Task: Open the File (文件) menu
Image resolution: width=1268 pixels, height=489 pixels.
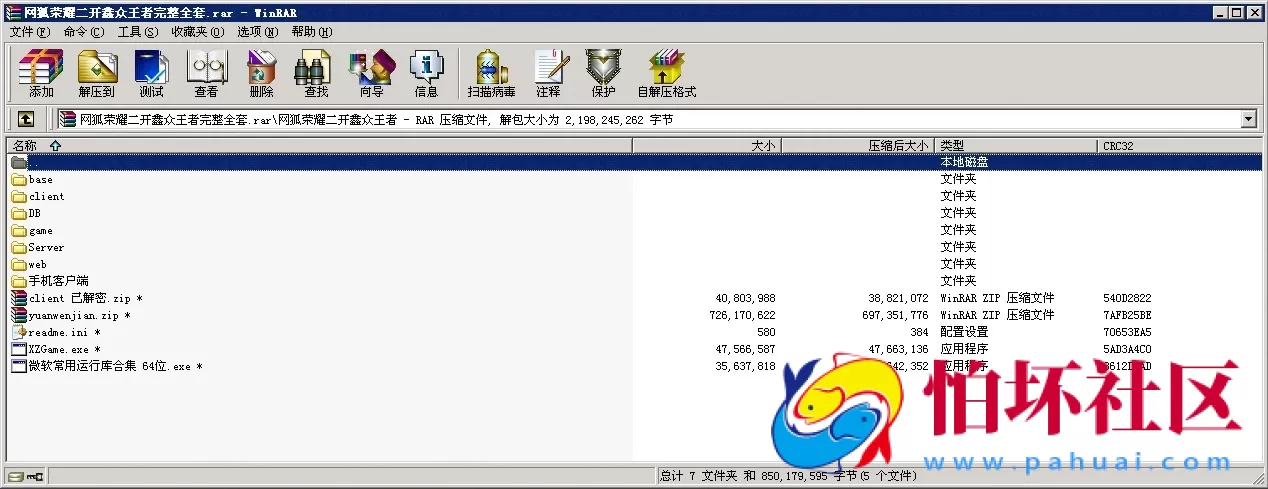Action: (29, 32)
